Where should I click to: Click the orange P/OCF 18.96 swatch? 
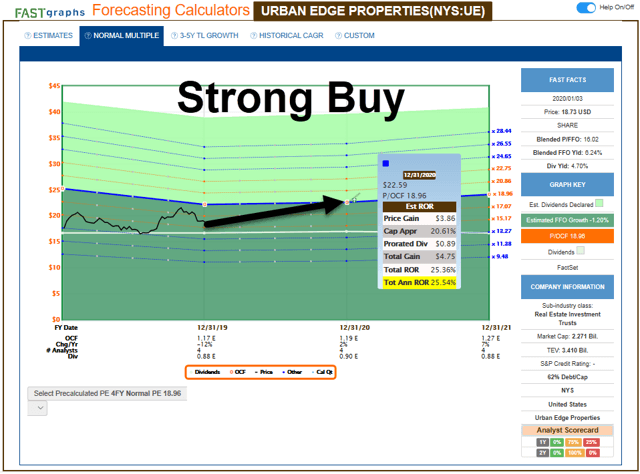click(567, 236)
